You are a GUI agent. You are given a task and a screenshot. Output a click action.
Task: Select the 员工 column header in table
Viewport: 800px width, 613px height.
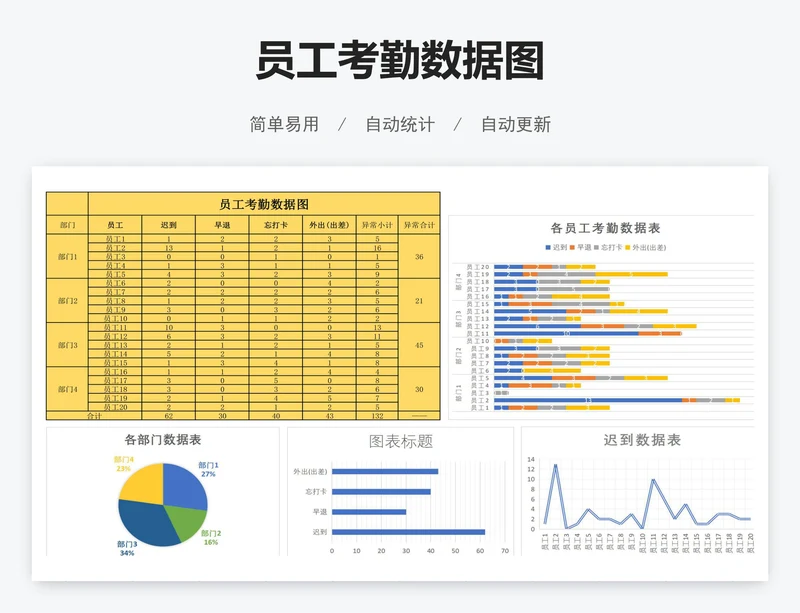(115, 225)
